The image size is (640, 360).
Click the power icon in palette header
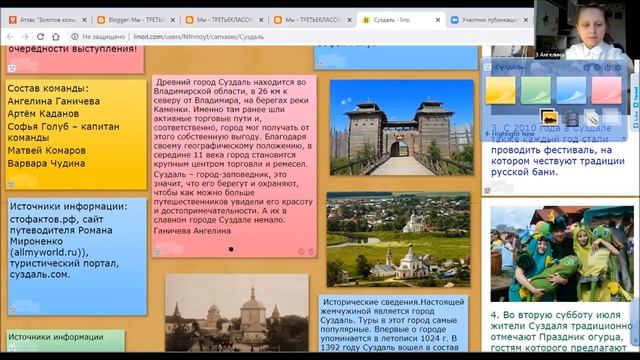[x=607, y=68]
